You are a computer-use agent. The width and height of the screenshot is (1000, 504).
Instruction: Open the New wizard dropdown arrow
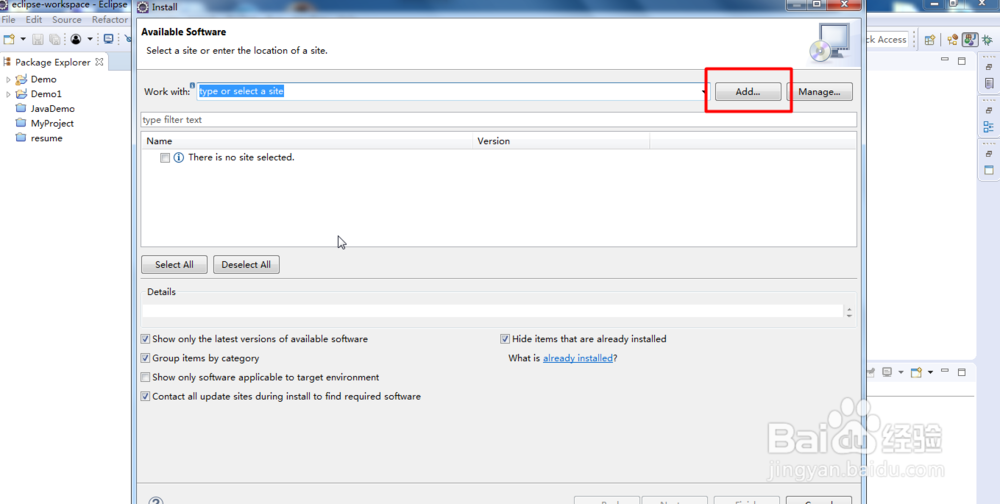pos(24,40)
